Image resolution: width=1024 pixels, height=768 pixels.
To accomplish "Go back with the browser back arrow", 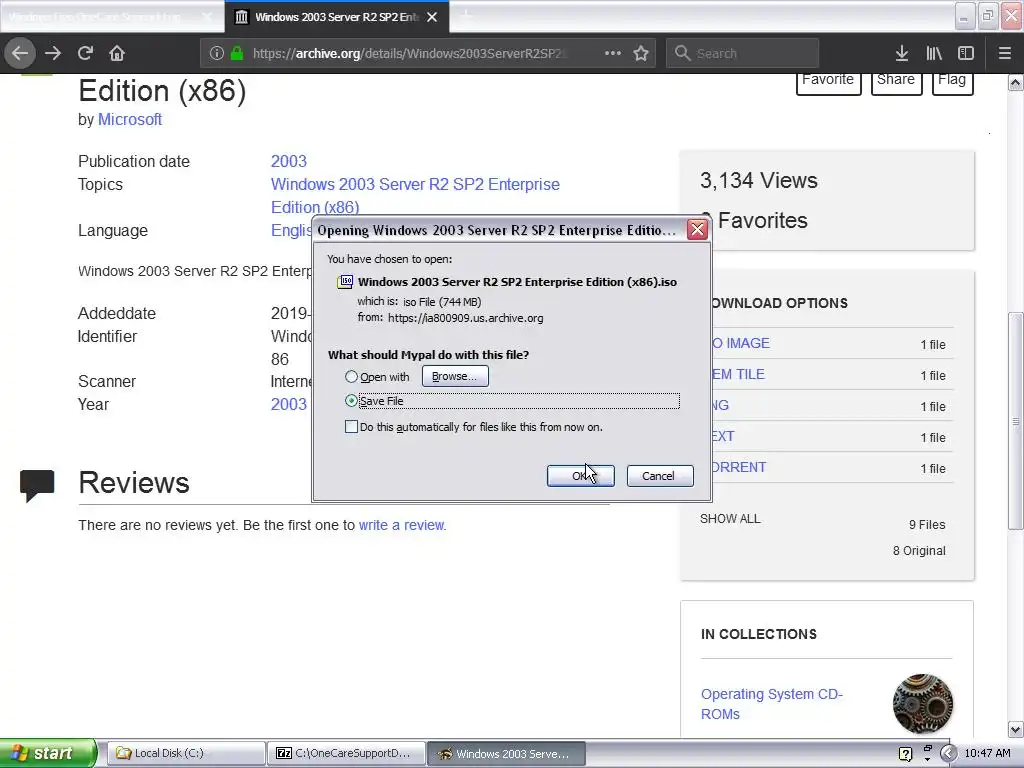I will (x=20, y=53).
